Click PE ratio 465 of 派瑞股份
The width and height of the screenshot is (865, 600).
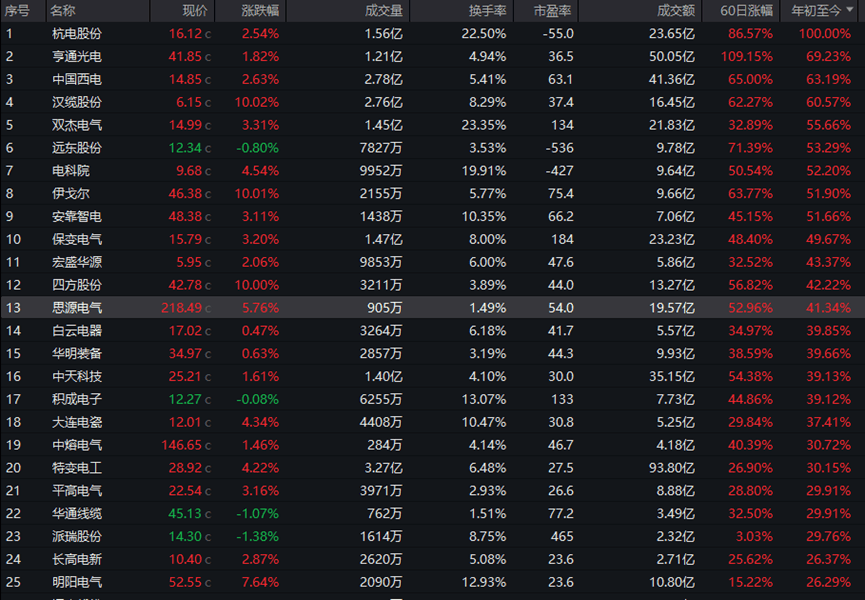562,537
